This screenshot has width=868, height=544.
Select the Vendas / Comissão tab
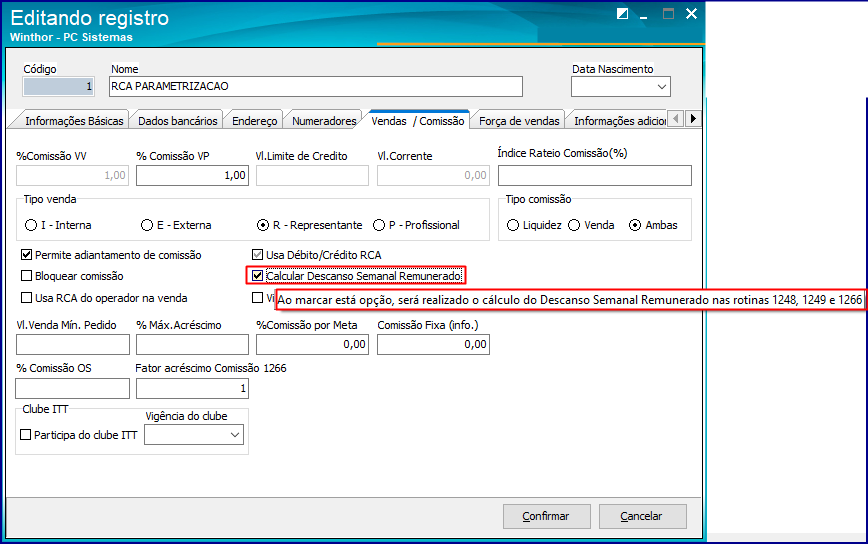[x=418, y=121]
